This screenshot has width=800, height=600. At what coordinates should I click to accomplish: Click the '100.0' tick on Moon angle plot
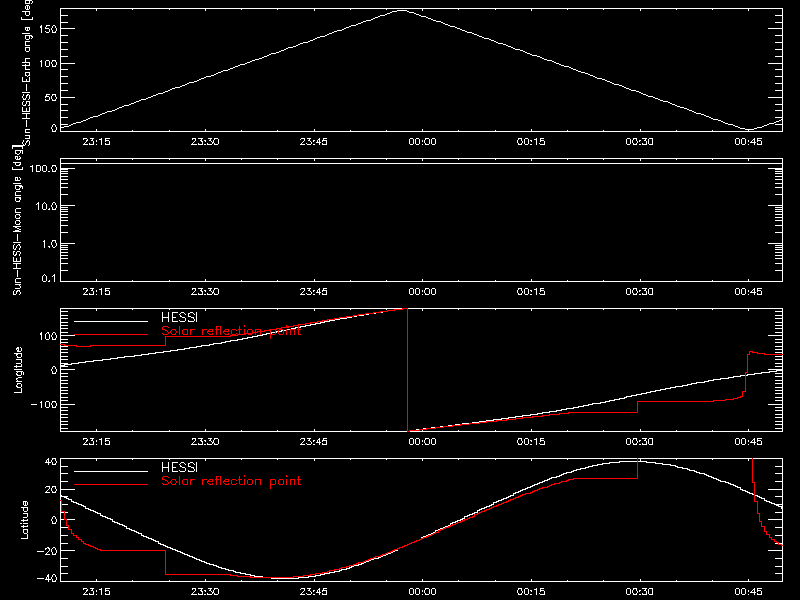(43, 168)
